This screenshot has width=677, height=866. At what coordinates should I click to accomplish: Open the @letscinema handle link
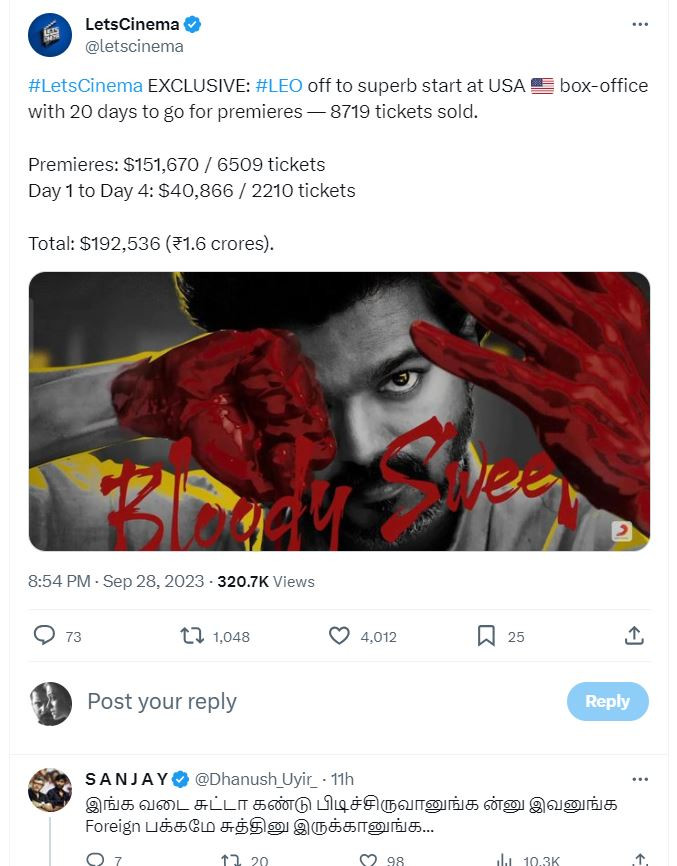click(135, 46)
